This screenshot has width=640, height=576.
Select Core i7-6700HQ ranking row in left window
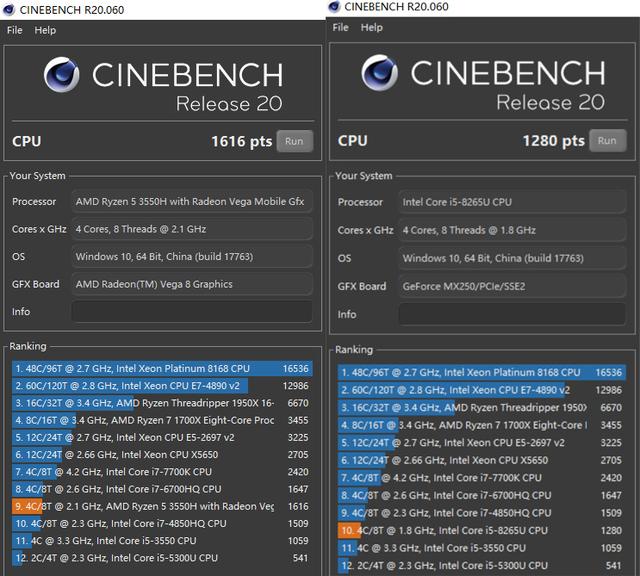[x=162, y=489]
